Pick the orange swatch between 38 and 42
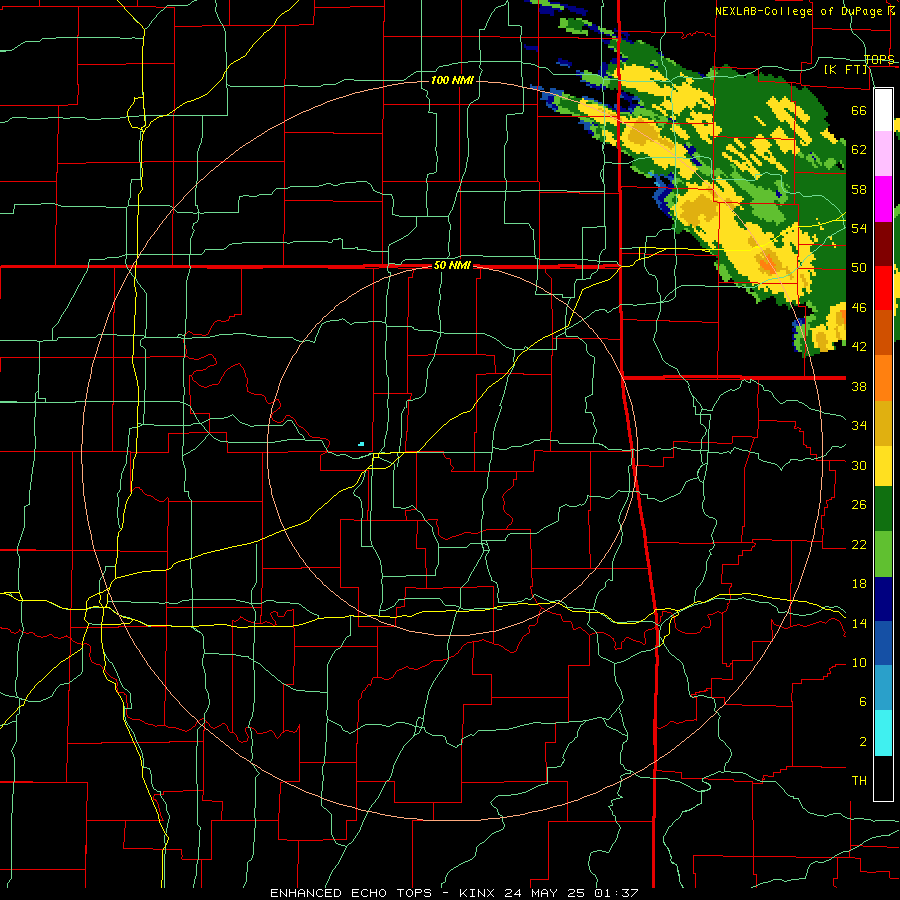This screenshot has height=900, width=900. pyautogui.click(x=883, y=378)
